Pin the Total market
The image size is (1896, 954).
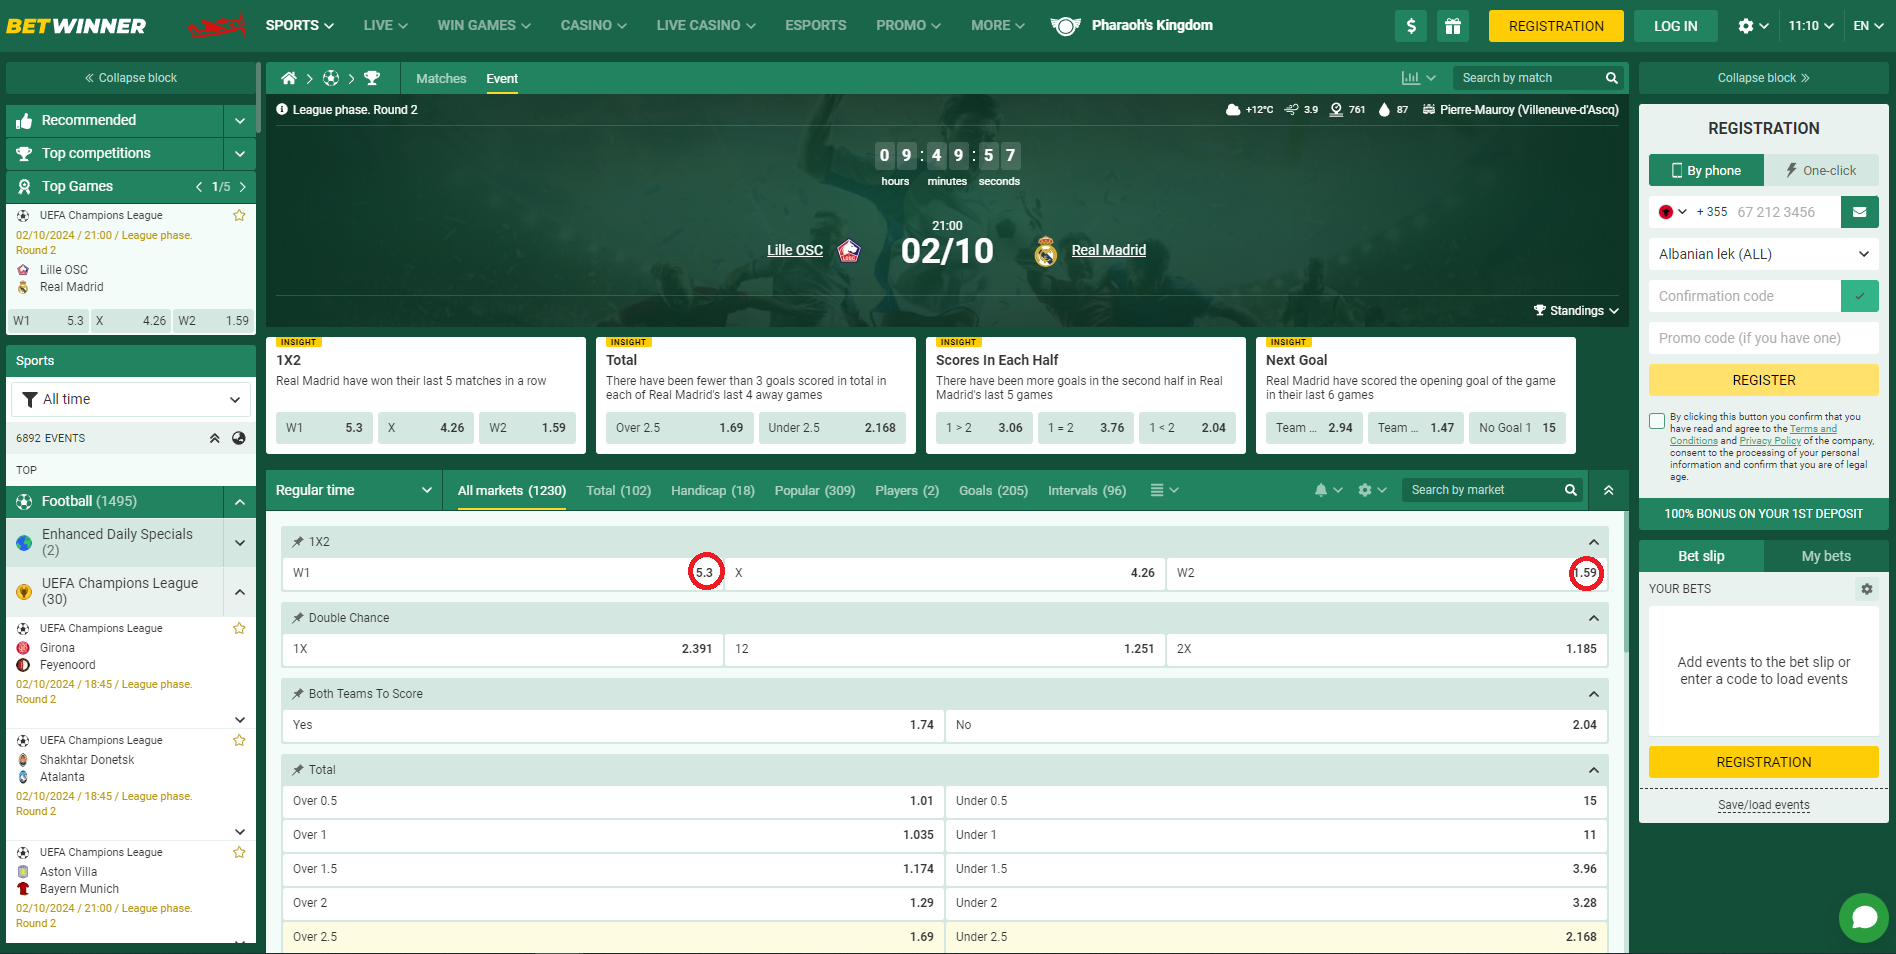[x=298, y=770]
